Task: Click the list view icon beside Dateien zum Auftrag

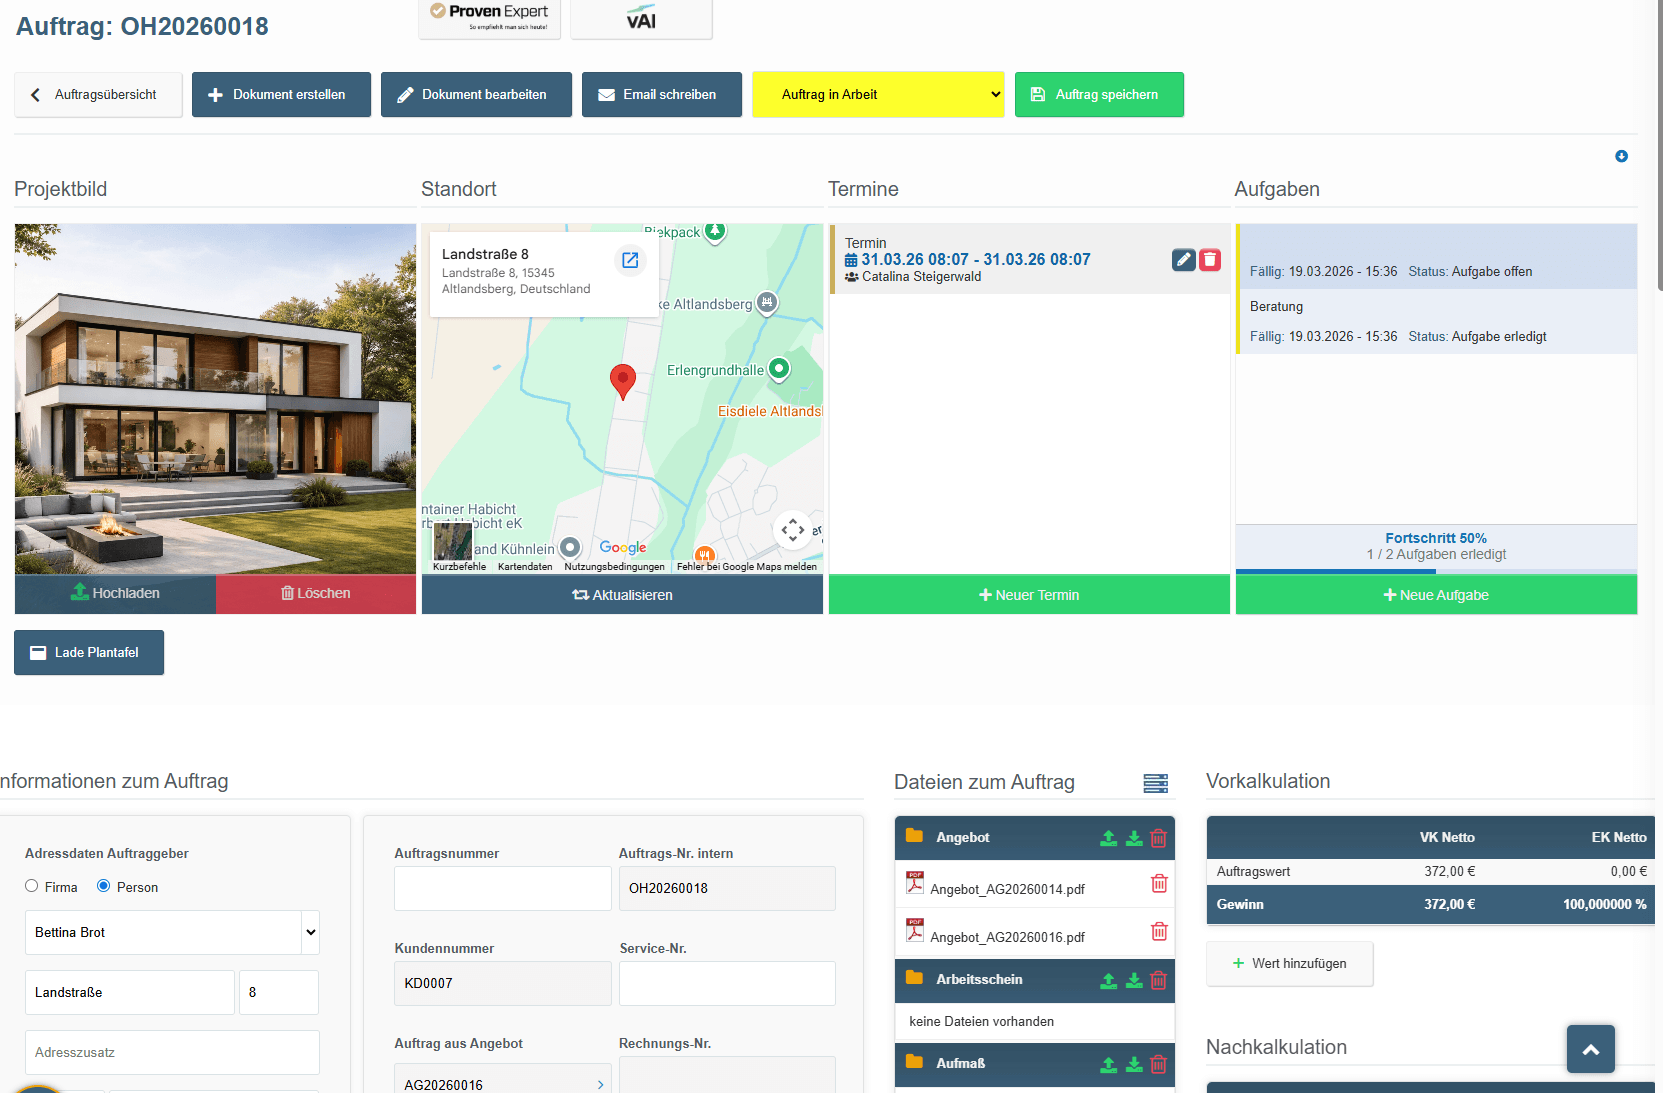Action: pos(1155,783)
